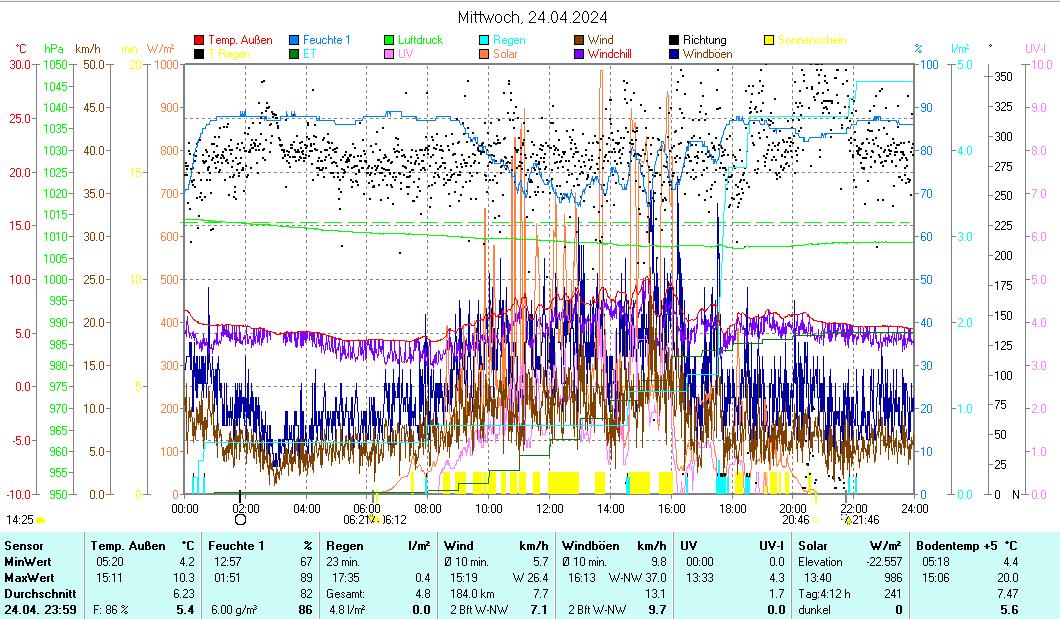Screen dimensions: 1060x619
Task: Click the dark blue Windböen legend square
Action: point(675,54)
